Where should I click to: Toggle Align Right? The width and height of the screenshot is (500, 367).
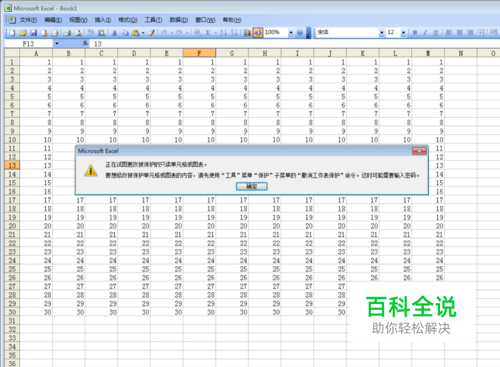click(470, 33)
